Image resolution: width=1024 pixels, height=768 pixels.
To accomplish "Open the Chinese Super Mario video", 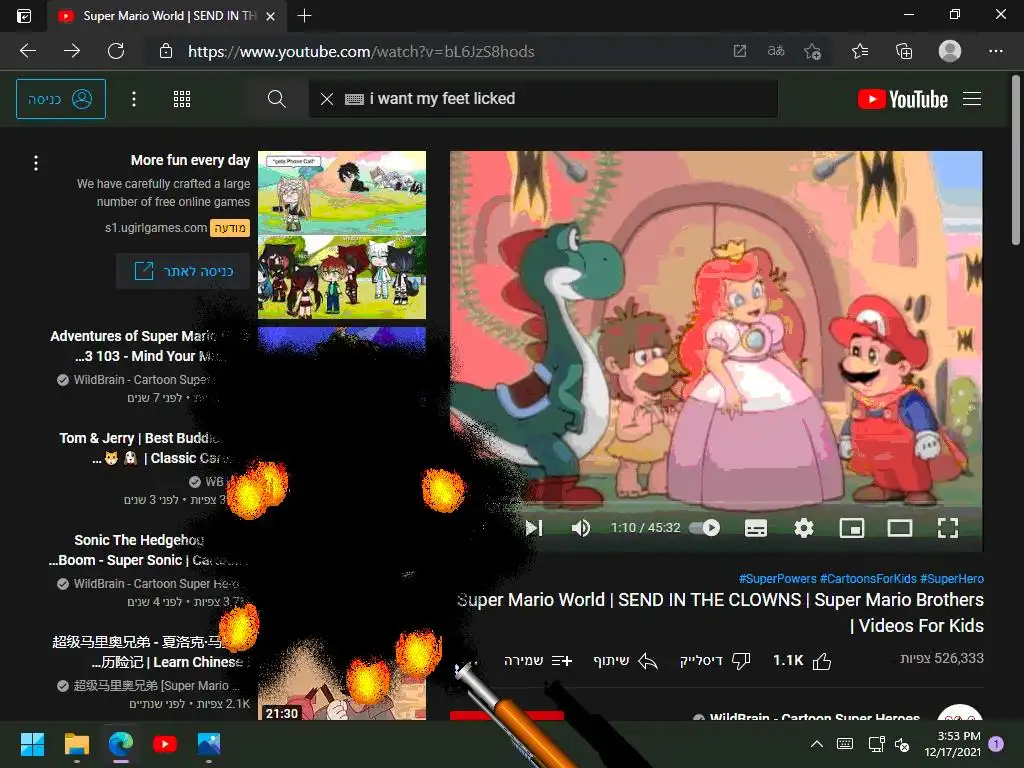I will [147, 652].
